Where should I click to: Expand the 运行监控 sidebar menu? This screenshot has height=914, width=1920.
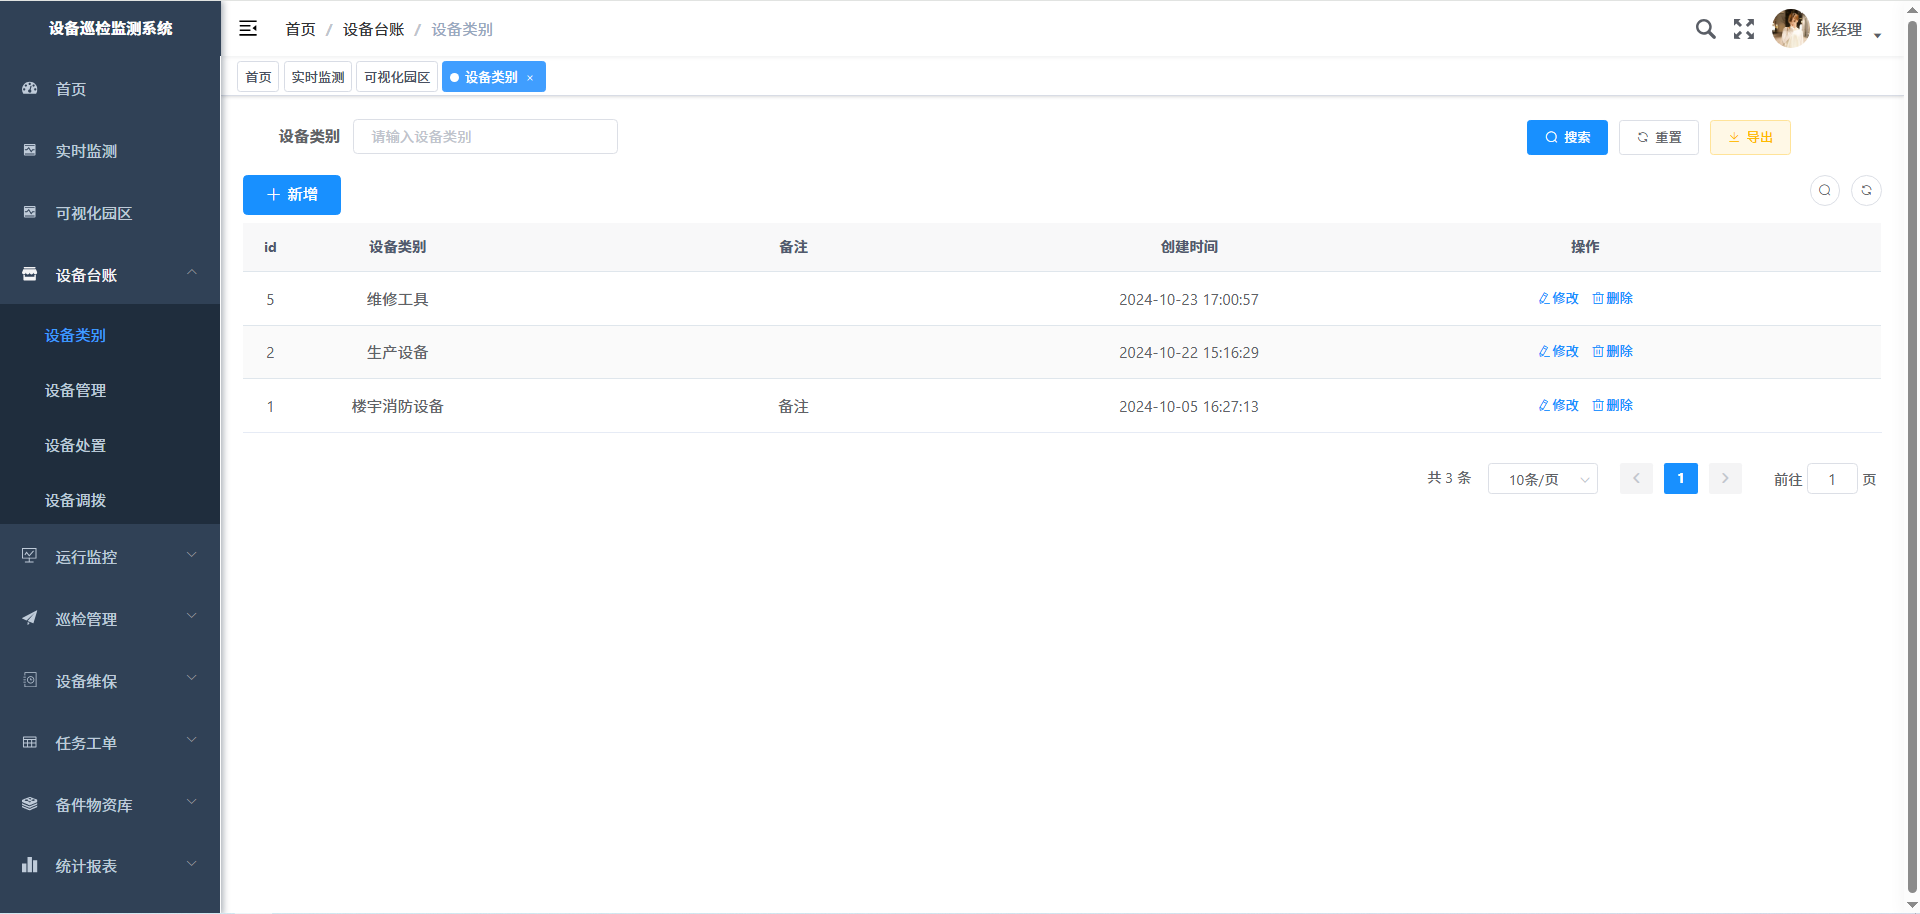(110, 557)
